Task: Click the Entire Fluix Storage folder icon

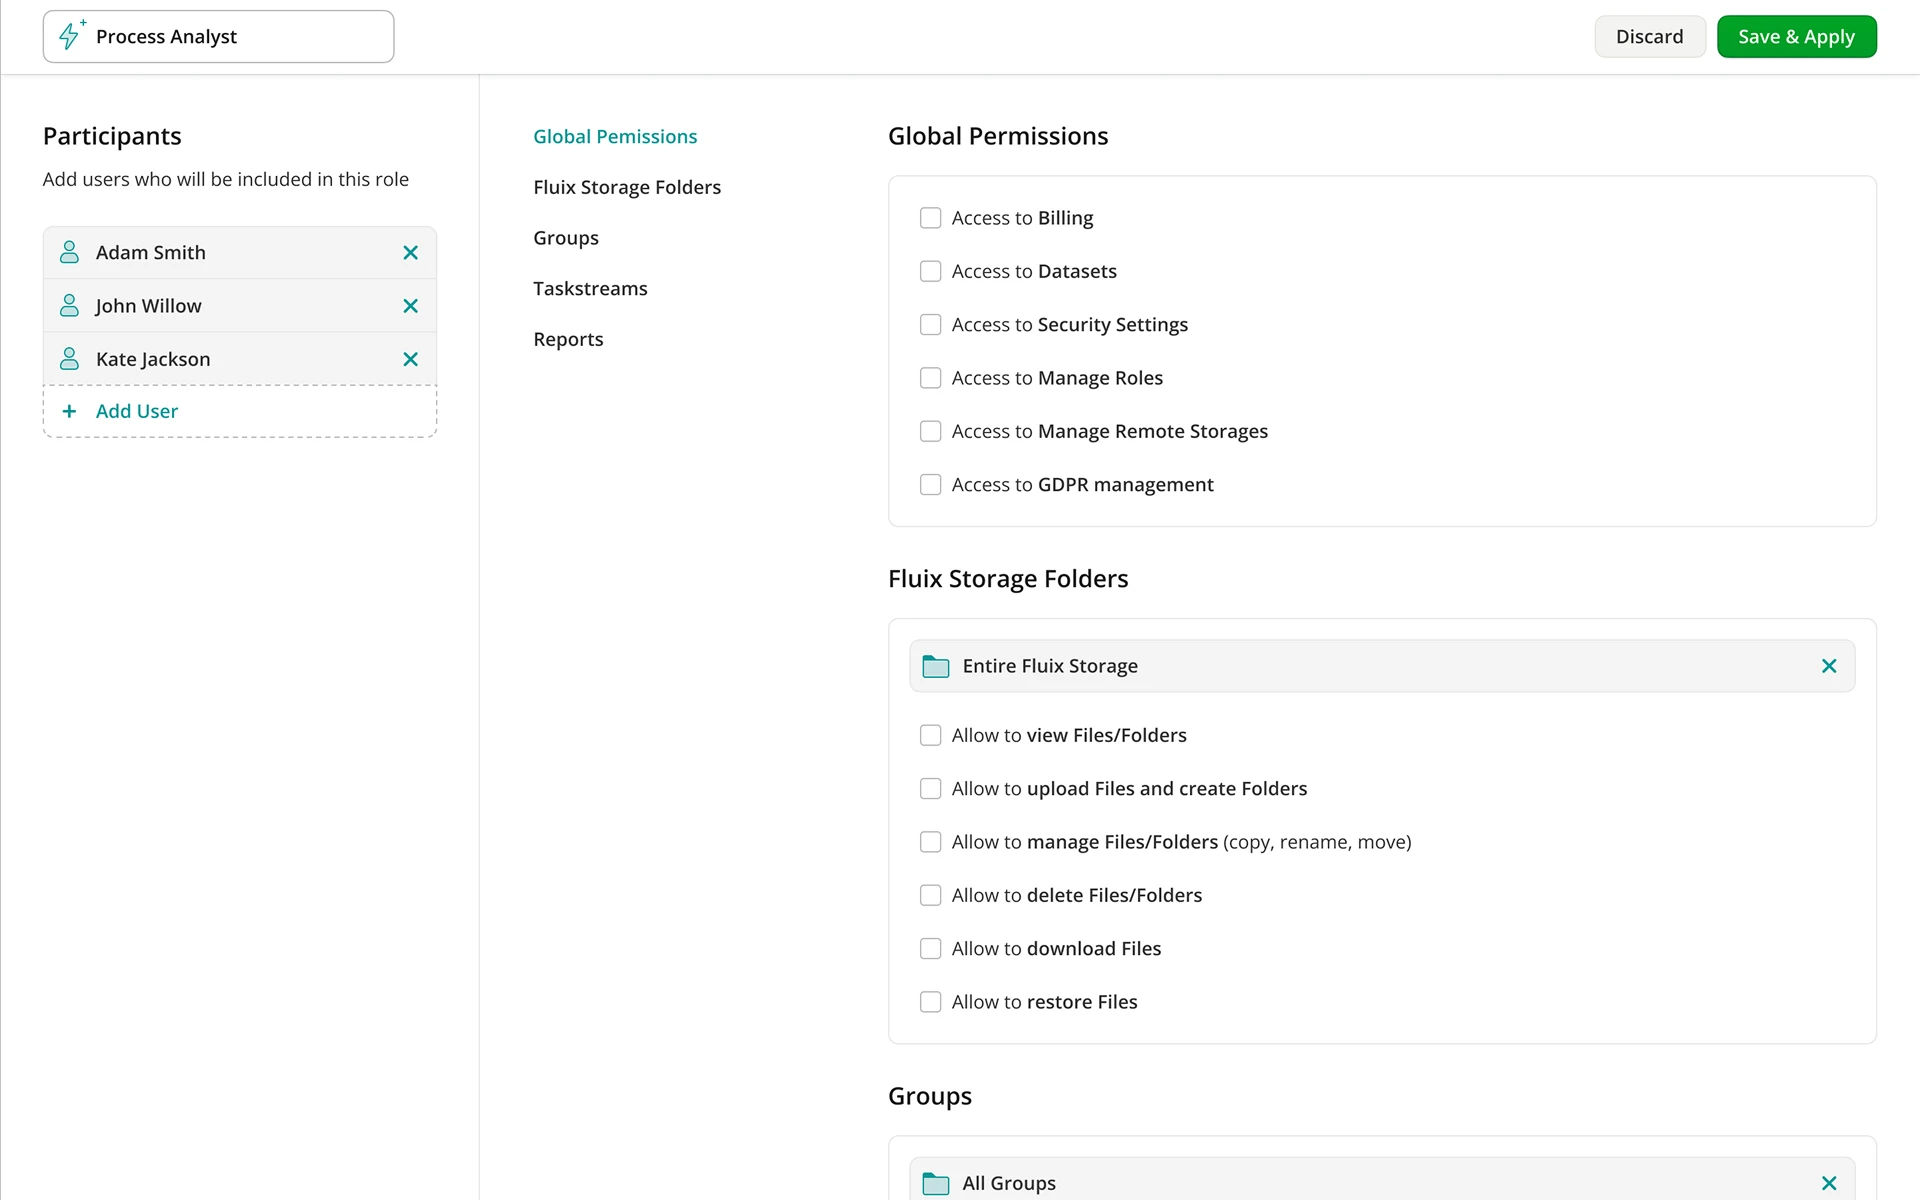Action: click(x=935, y=666)
